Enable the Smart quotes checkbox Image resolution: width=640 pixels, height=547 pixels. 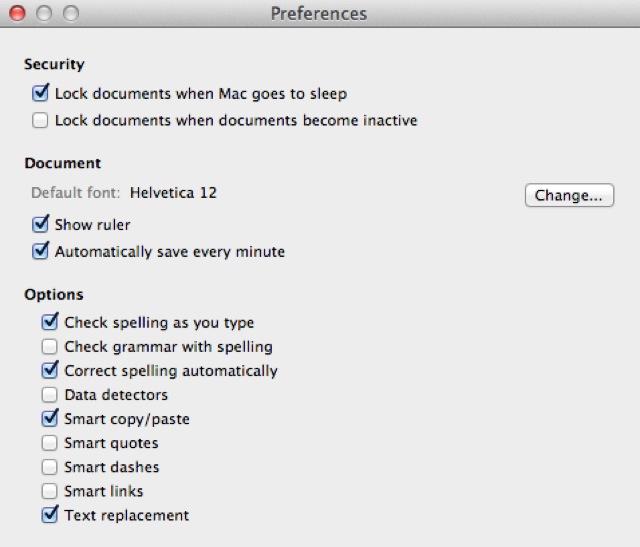[x=50, y=443]
